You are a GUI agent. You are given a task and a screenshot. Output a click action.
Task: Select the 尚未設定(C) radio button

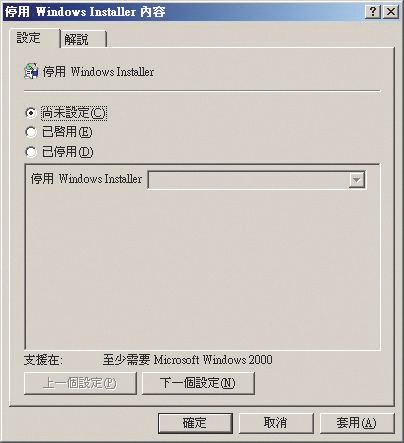point(31,113)
